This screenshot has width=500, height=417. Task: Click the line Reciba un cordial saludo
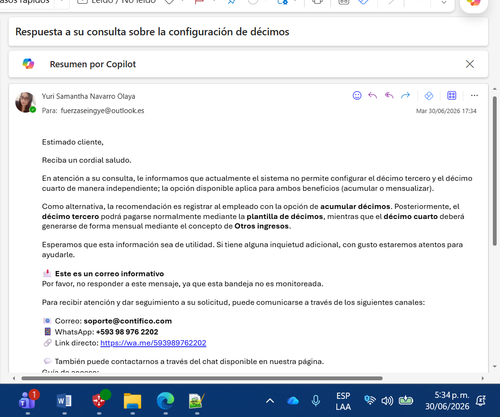[x=87, y=160]
